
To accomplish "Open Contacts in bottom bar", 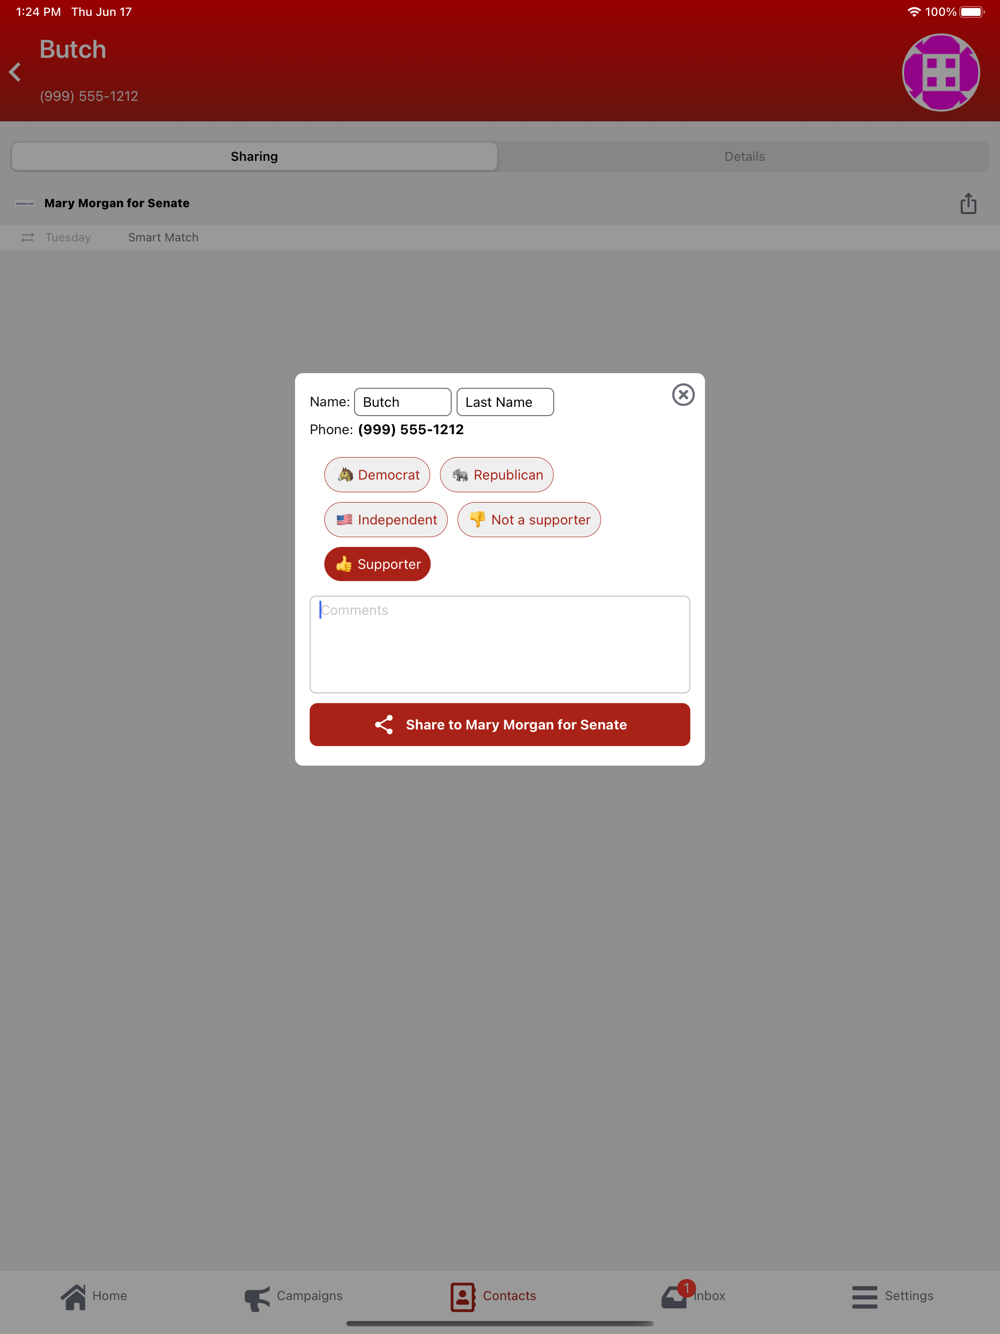I will [494, 1296].
